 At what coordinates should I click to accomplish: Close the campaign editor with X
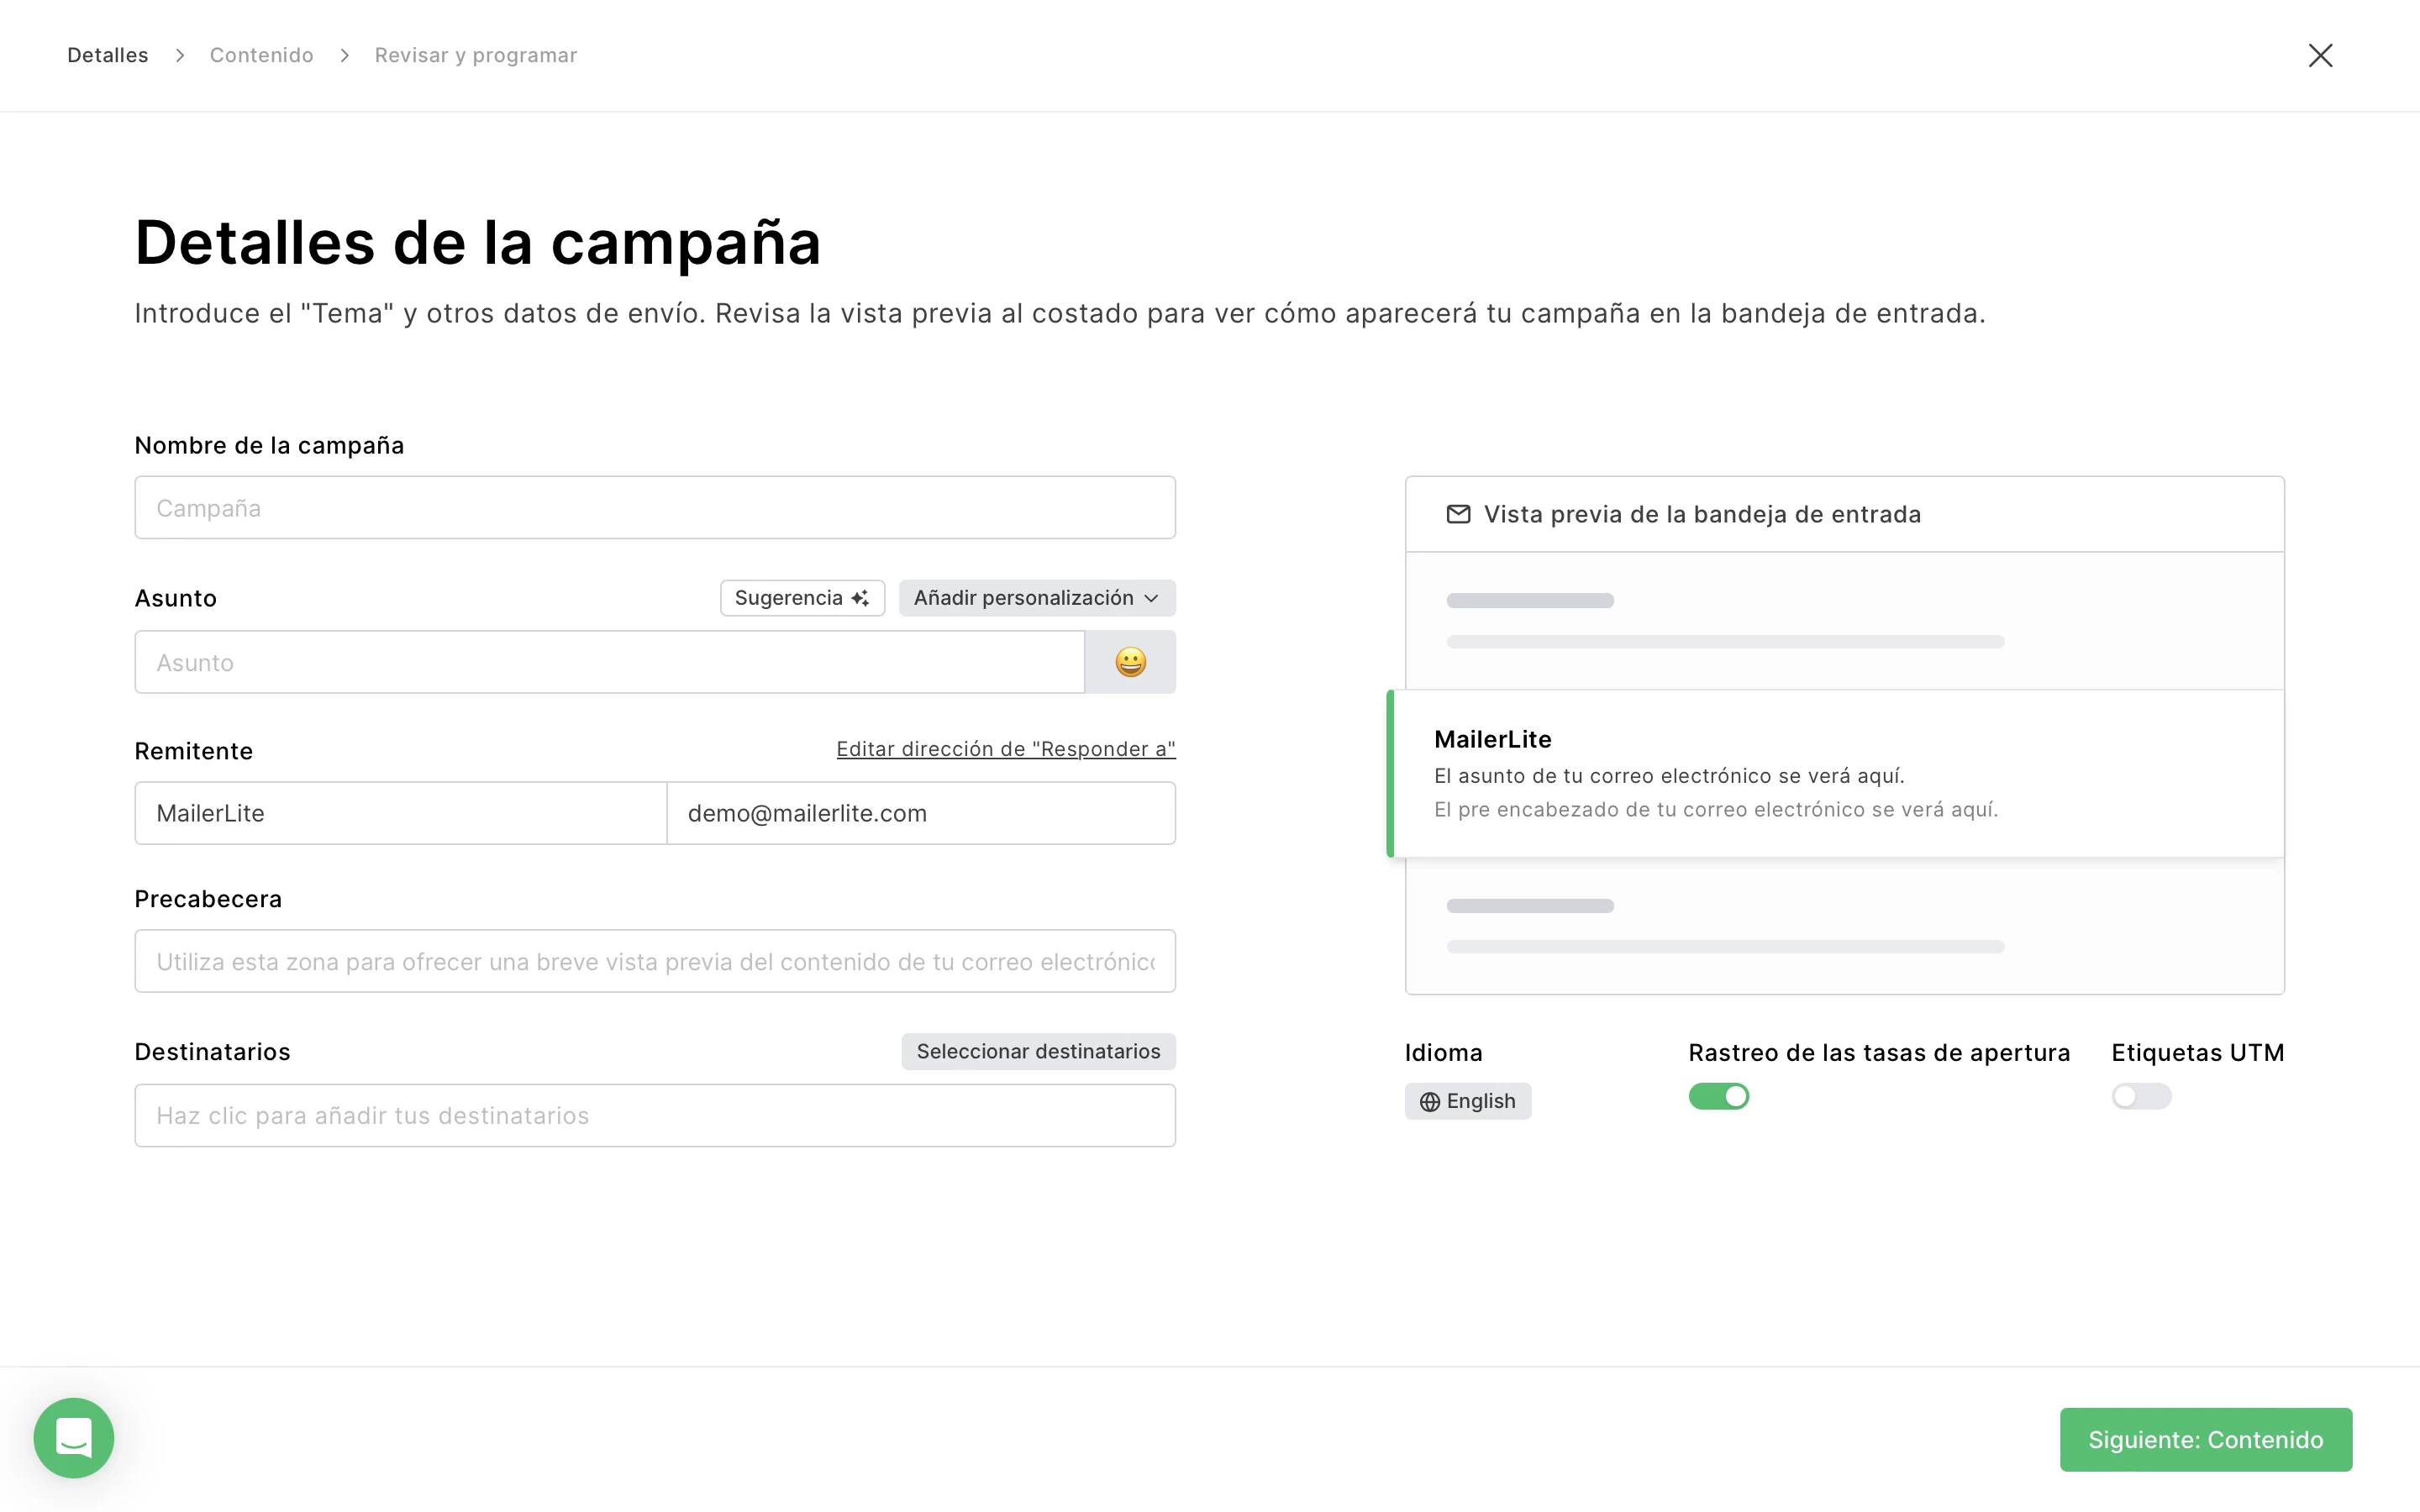[2320, 55]
